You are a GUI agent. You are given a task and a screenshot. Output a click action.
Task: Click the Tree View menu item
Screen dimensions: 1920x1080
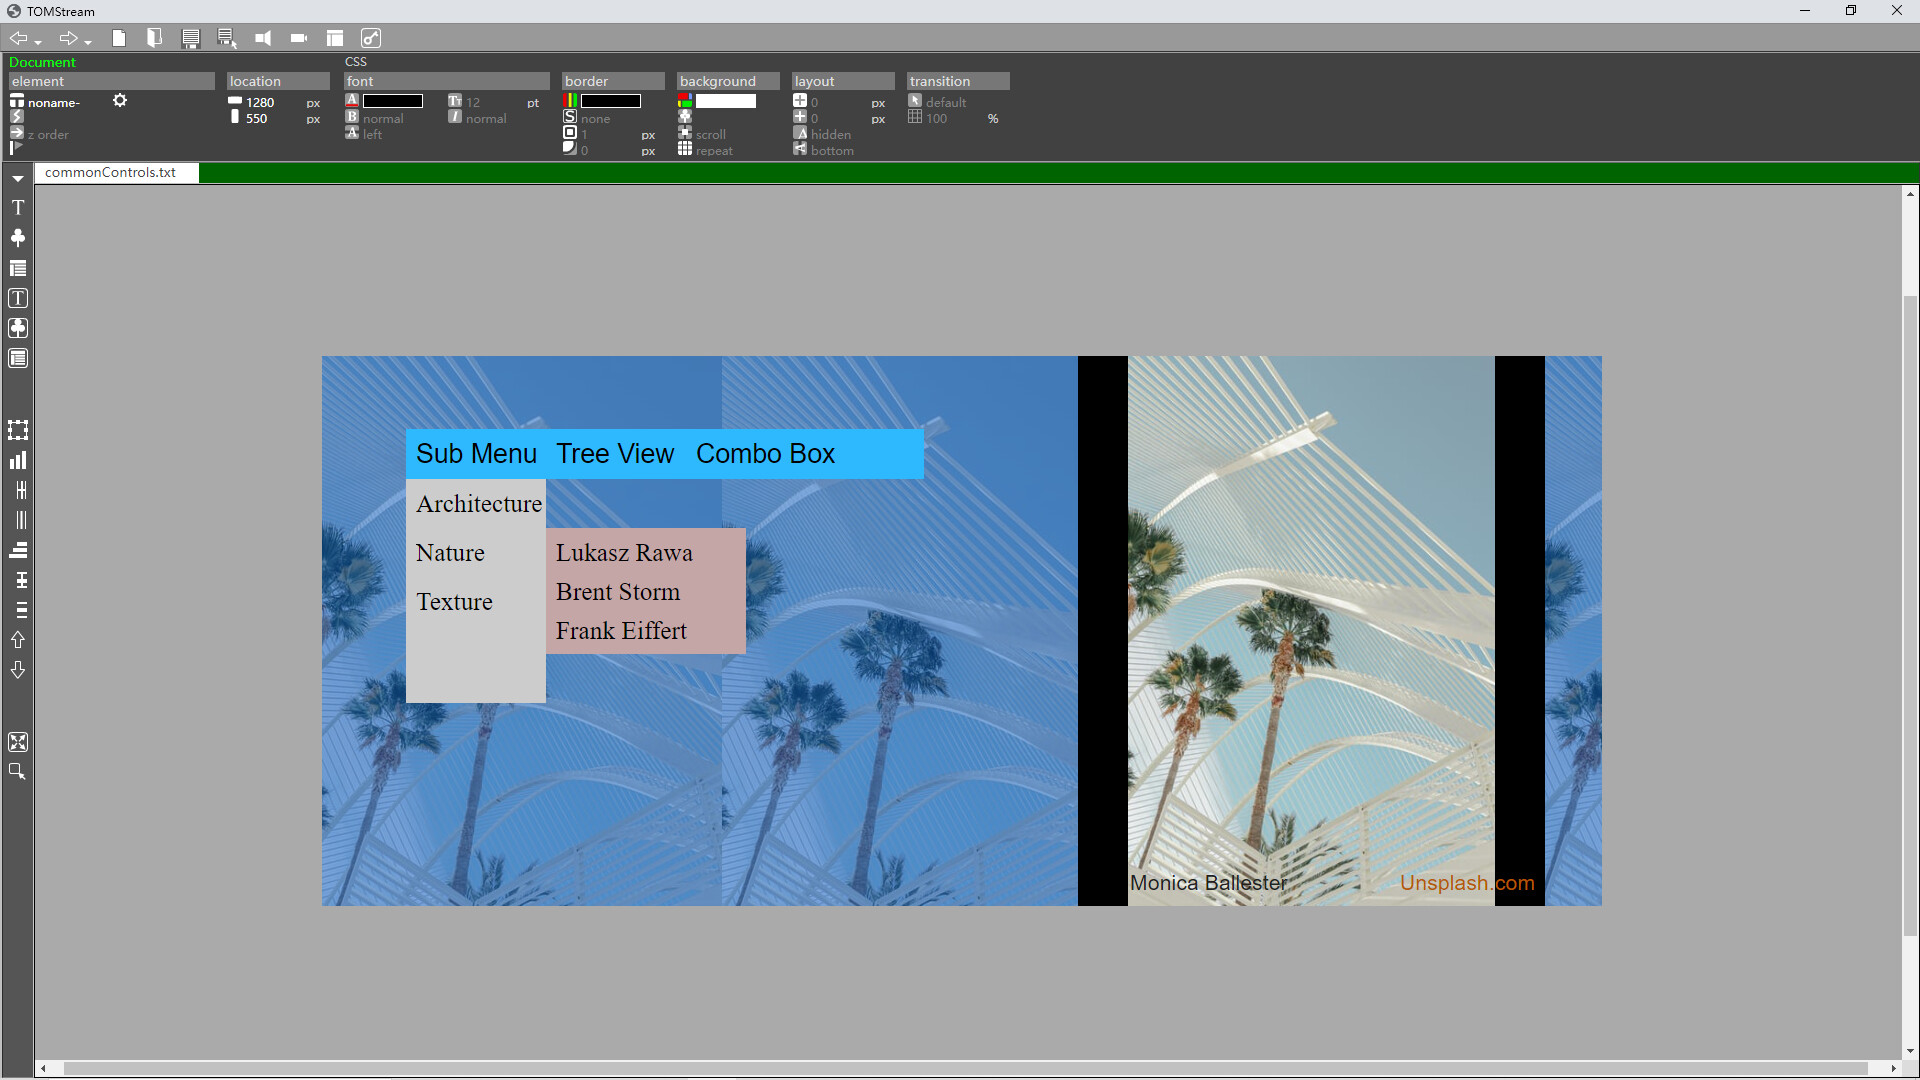click(x=614, y=453)
